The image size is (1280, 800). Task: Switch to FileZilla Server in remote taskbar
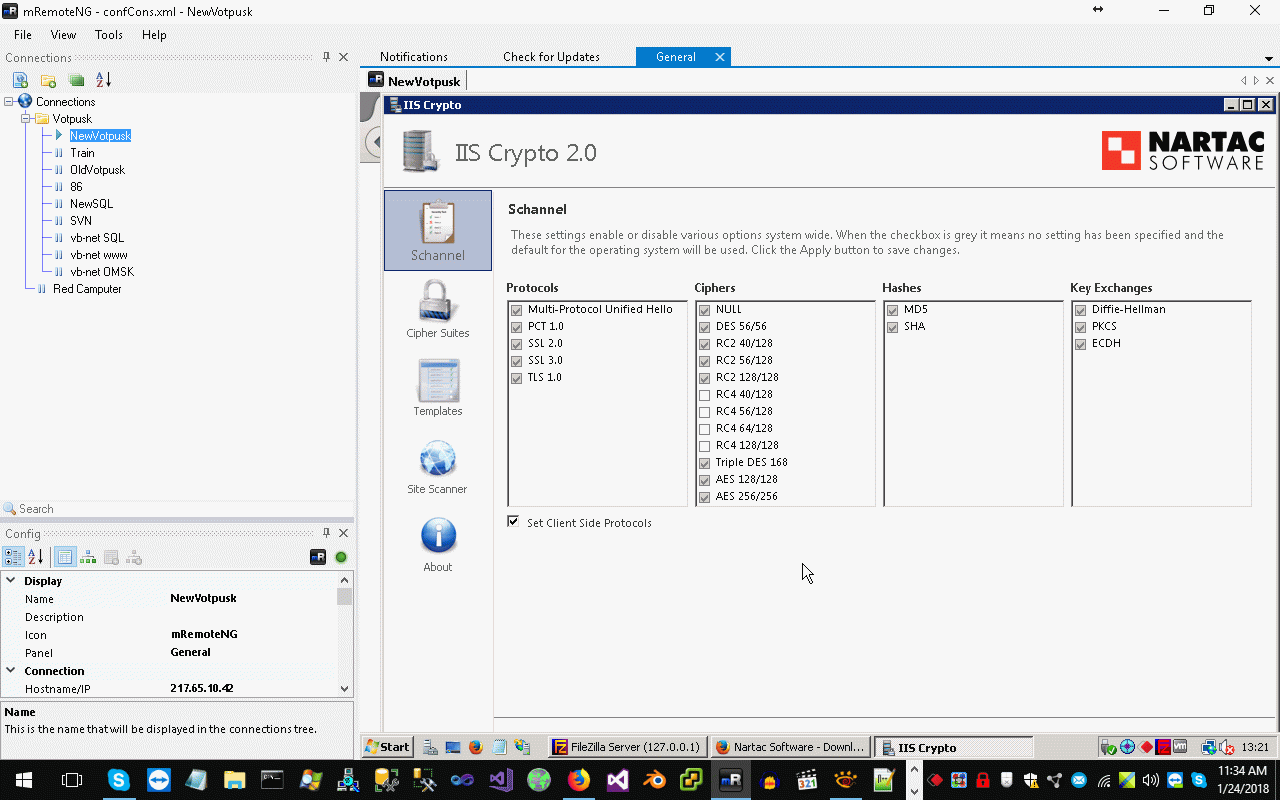[x=627, y=747]
